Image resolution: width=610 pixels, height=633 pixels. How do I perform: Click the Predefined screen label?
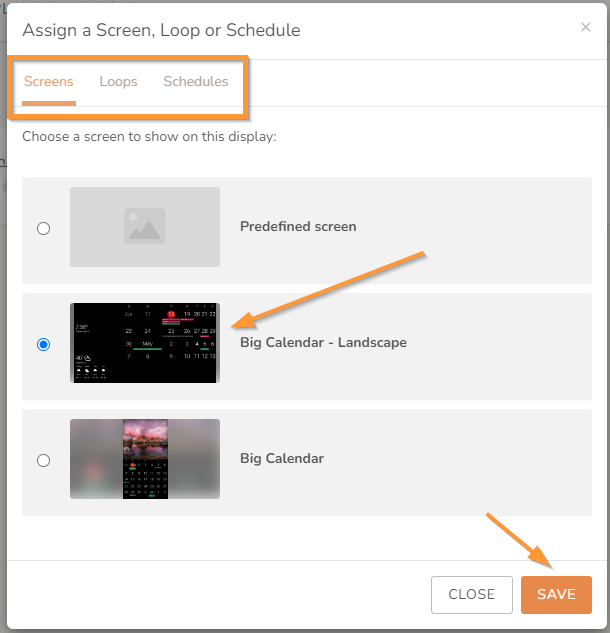click(298, 226)
